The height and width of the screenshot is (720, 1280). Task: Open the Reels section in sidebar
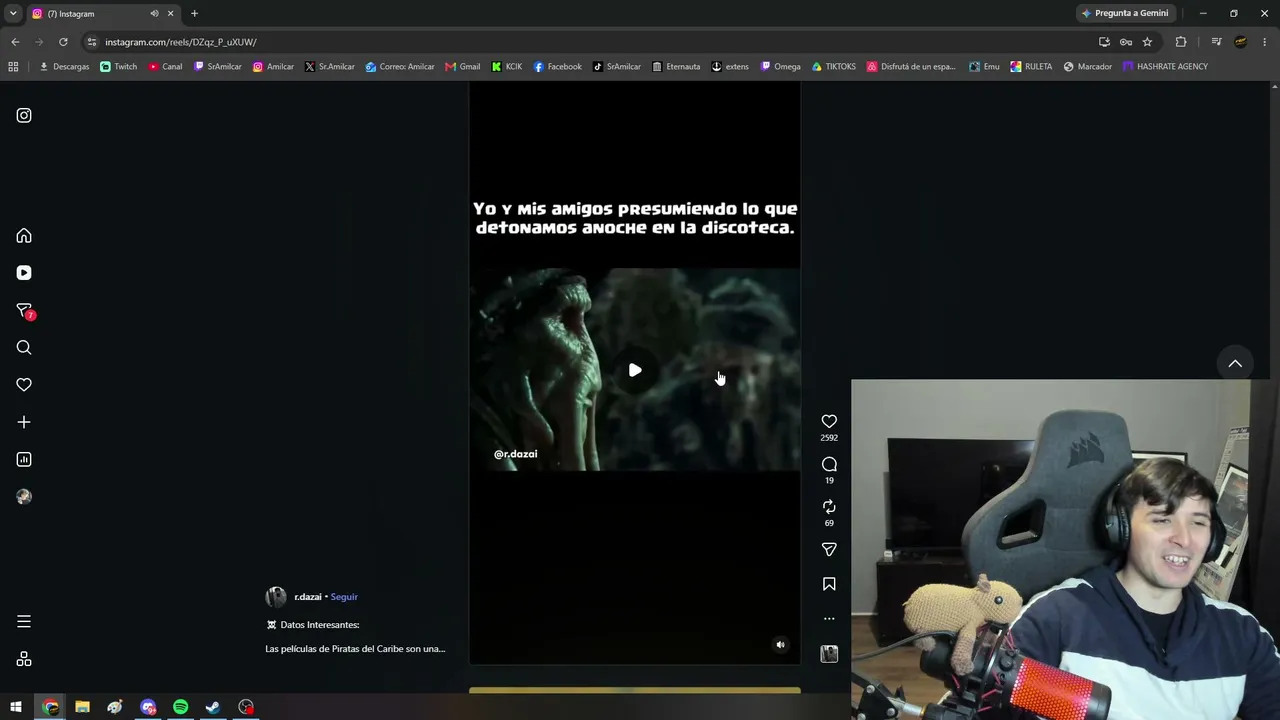[24, 273]
